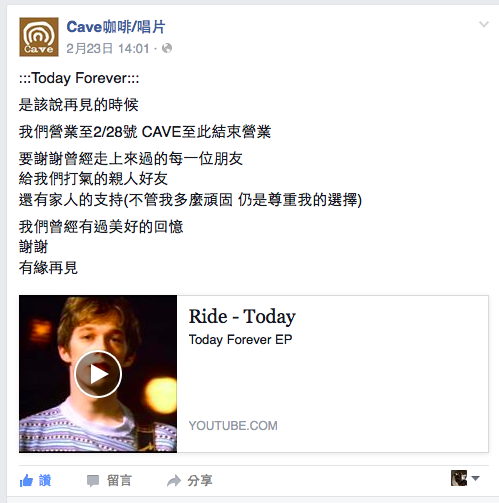This screenshot has width=499, height=503.
Task: Click the Today Forever EP description text
Action: tap(240, 340)
